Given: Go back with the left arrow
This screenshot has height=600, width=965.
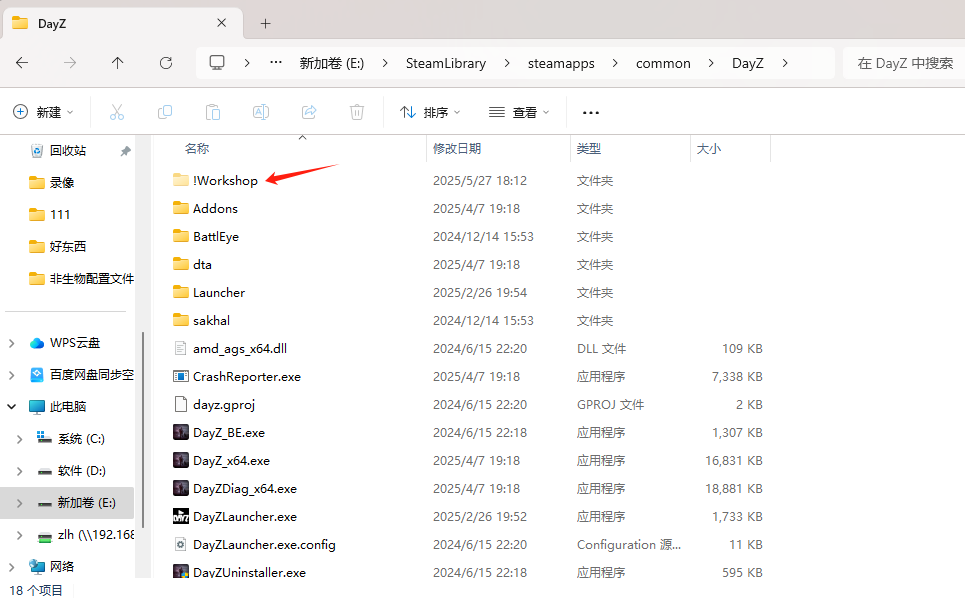Looking at the screenshot, I should 22,63.
